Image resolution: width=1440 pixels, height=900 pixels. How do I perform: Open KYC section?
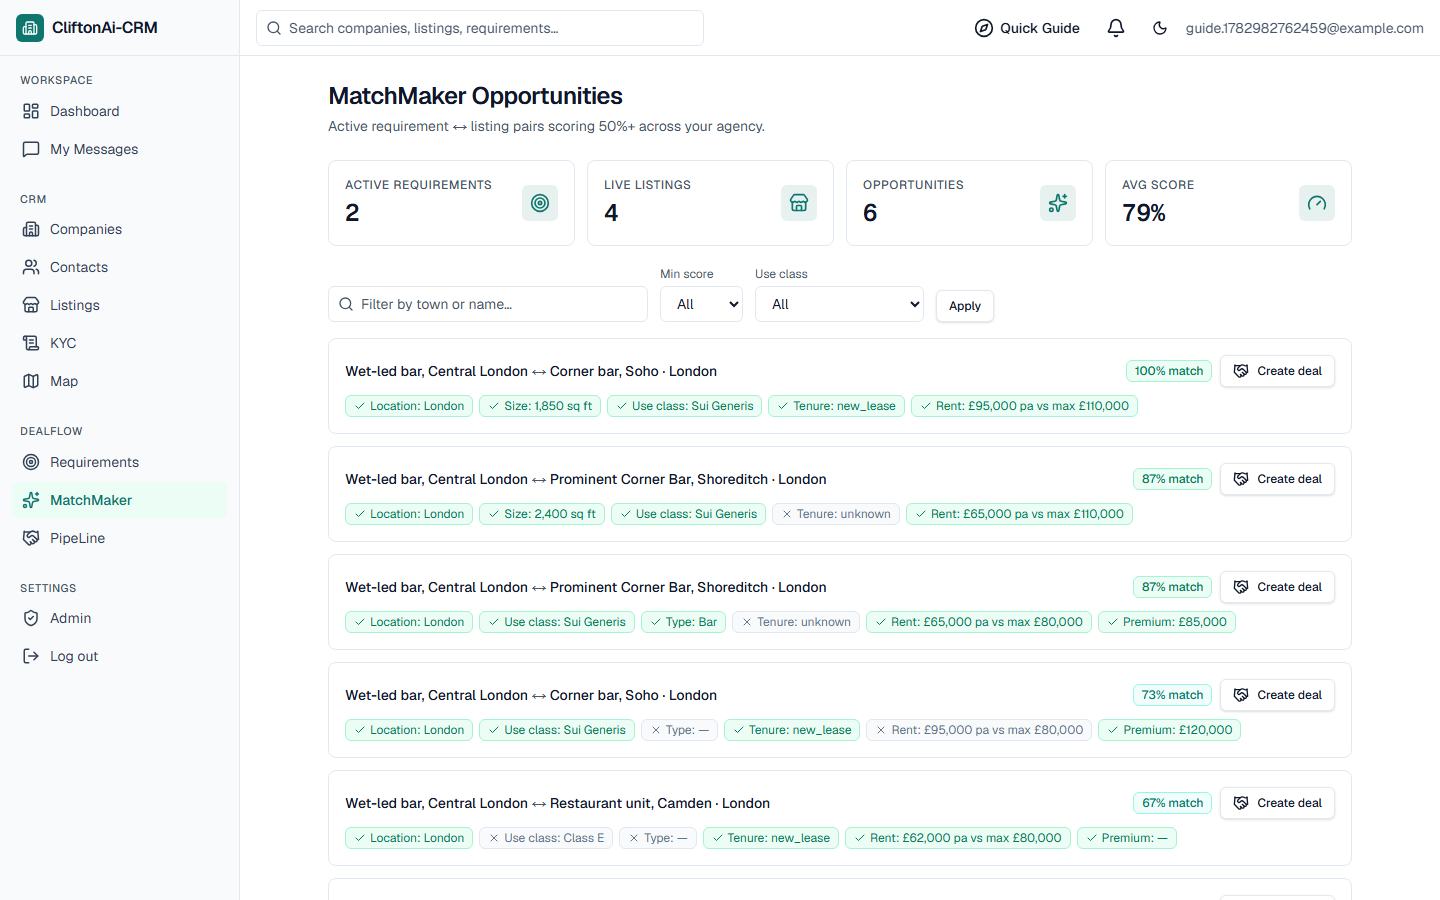pos(120,343)
